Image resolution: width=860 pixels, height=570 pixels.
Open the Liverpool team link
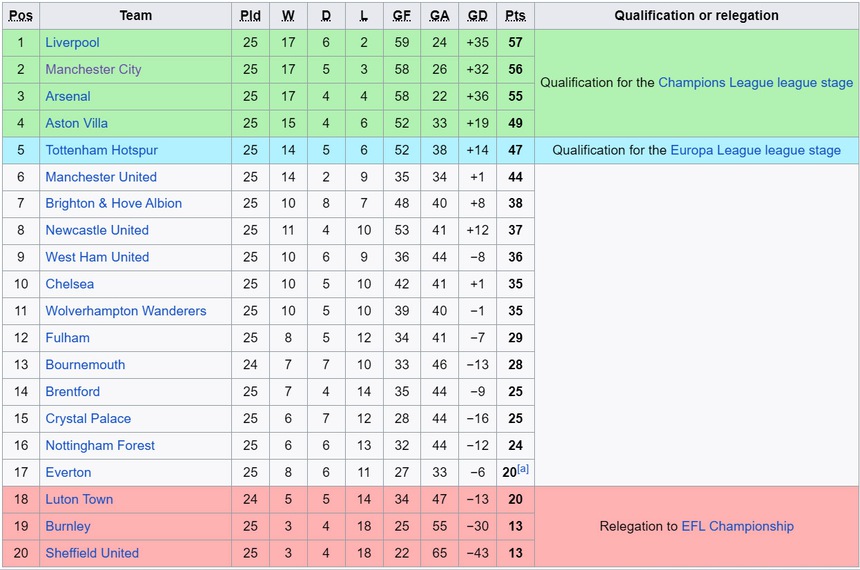pyautogui.click(x=72, y=43)
